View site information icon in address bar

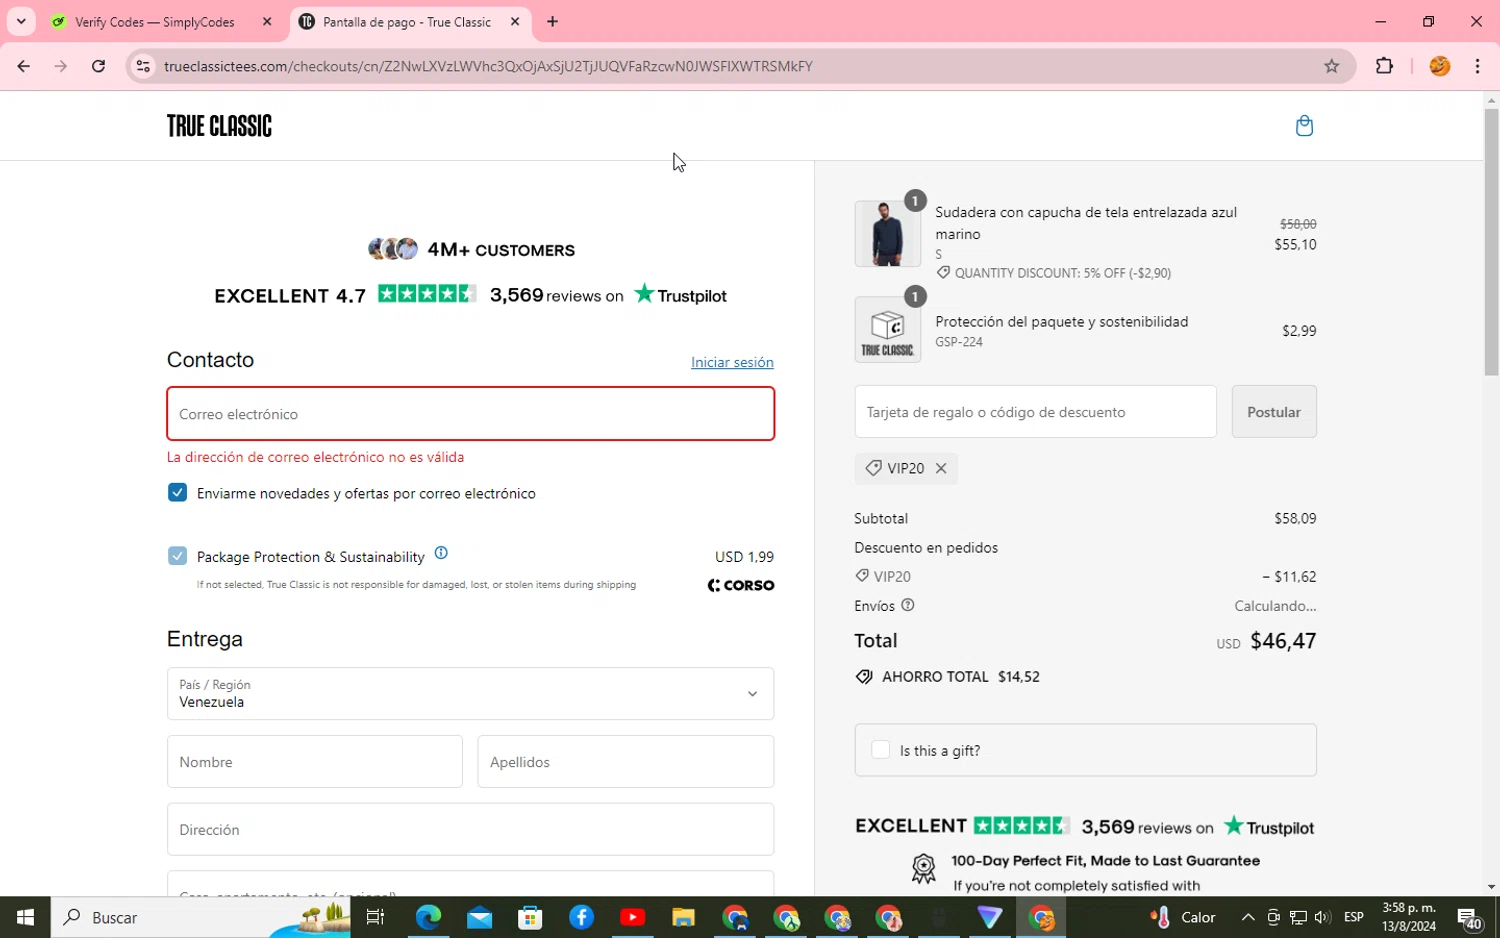pyautogui.click(x=143, y=66)
